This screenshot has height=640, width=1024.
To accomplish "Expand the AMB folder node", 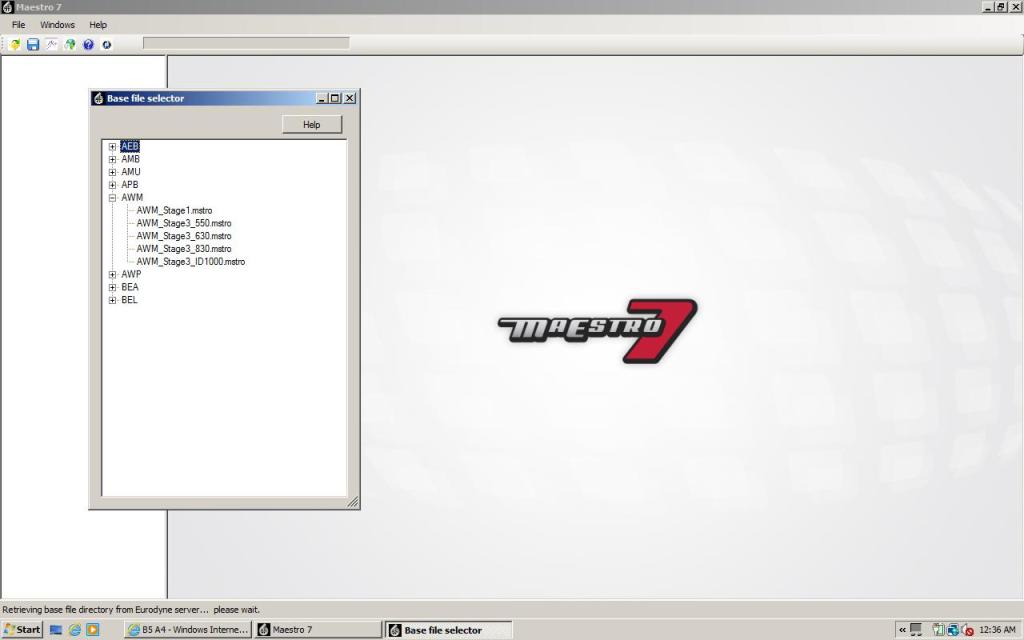I will (112, 159).
